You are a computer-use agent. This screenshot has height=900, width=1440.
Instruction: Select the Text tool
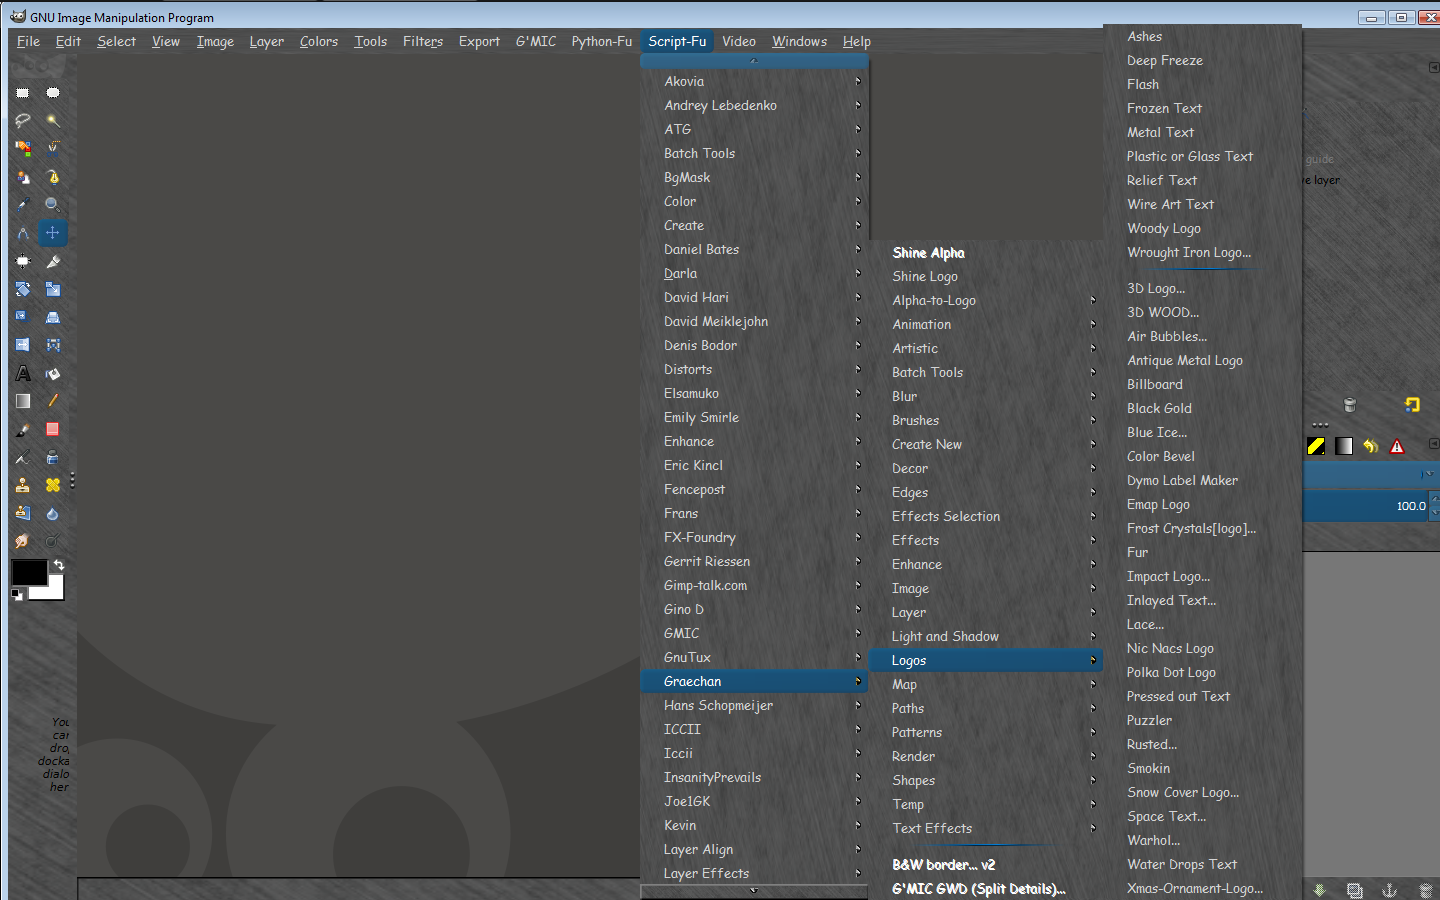point(23,373)
